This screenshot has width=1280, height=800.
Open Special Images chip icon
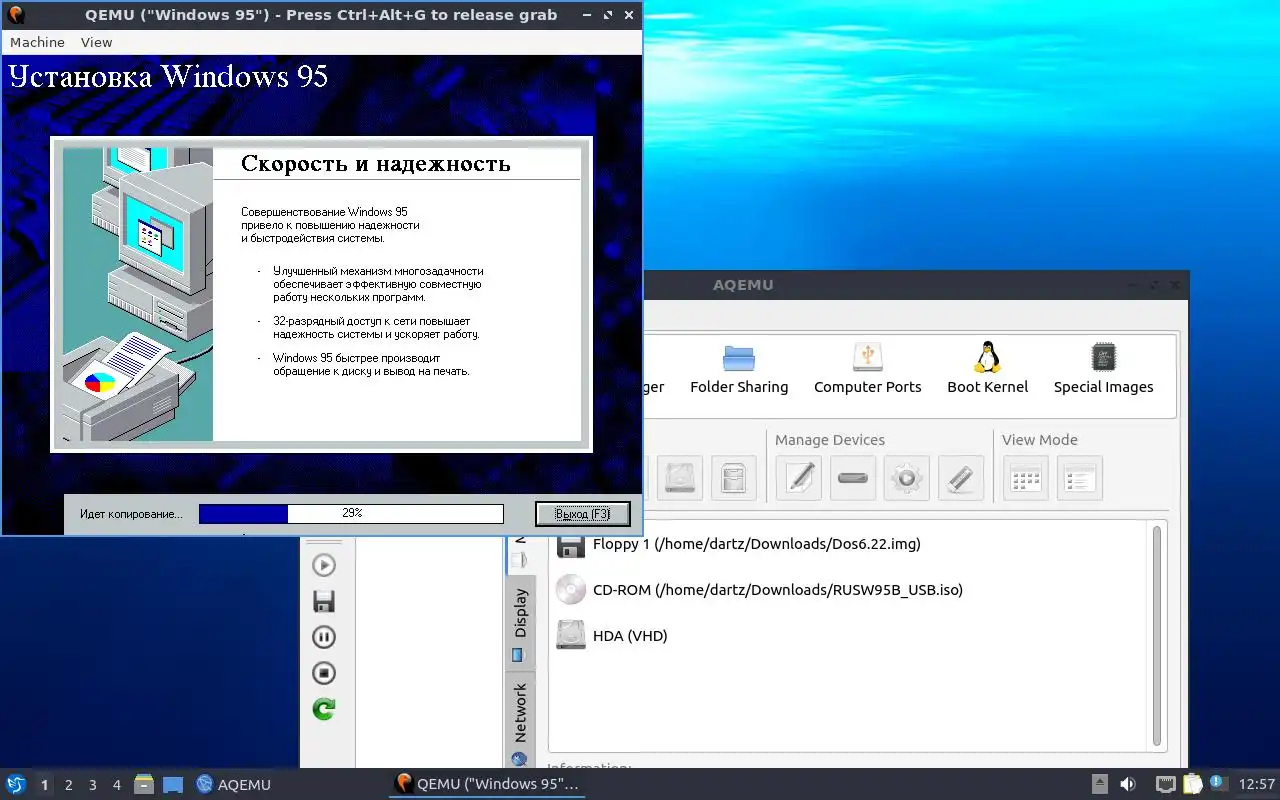(1103, 368)
